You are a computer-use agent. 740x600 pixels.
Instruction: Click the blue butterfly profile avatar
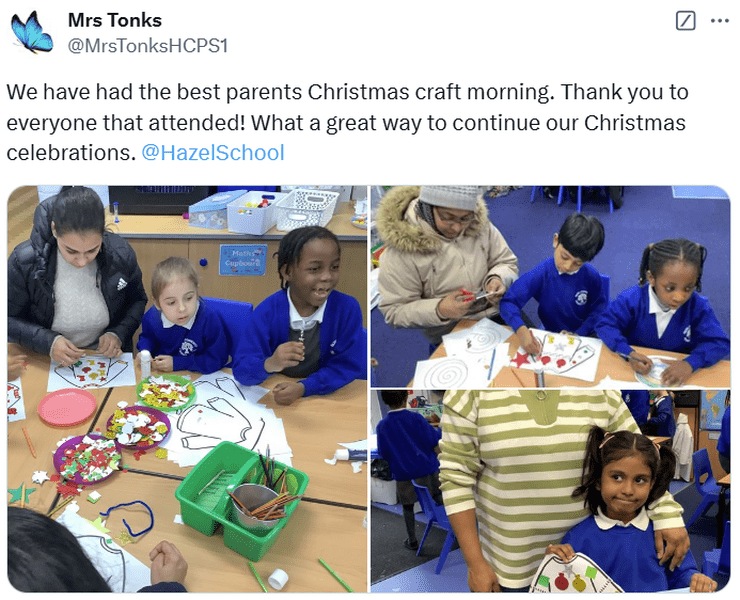point(32,32)
